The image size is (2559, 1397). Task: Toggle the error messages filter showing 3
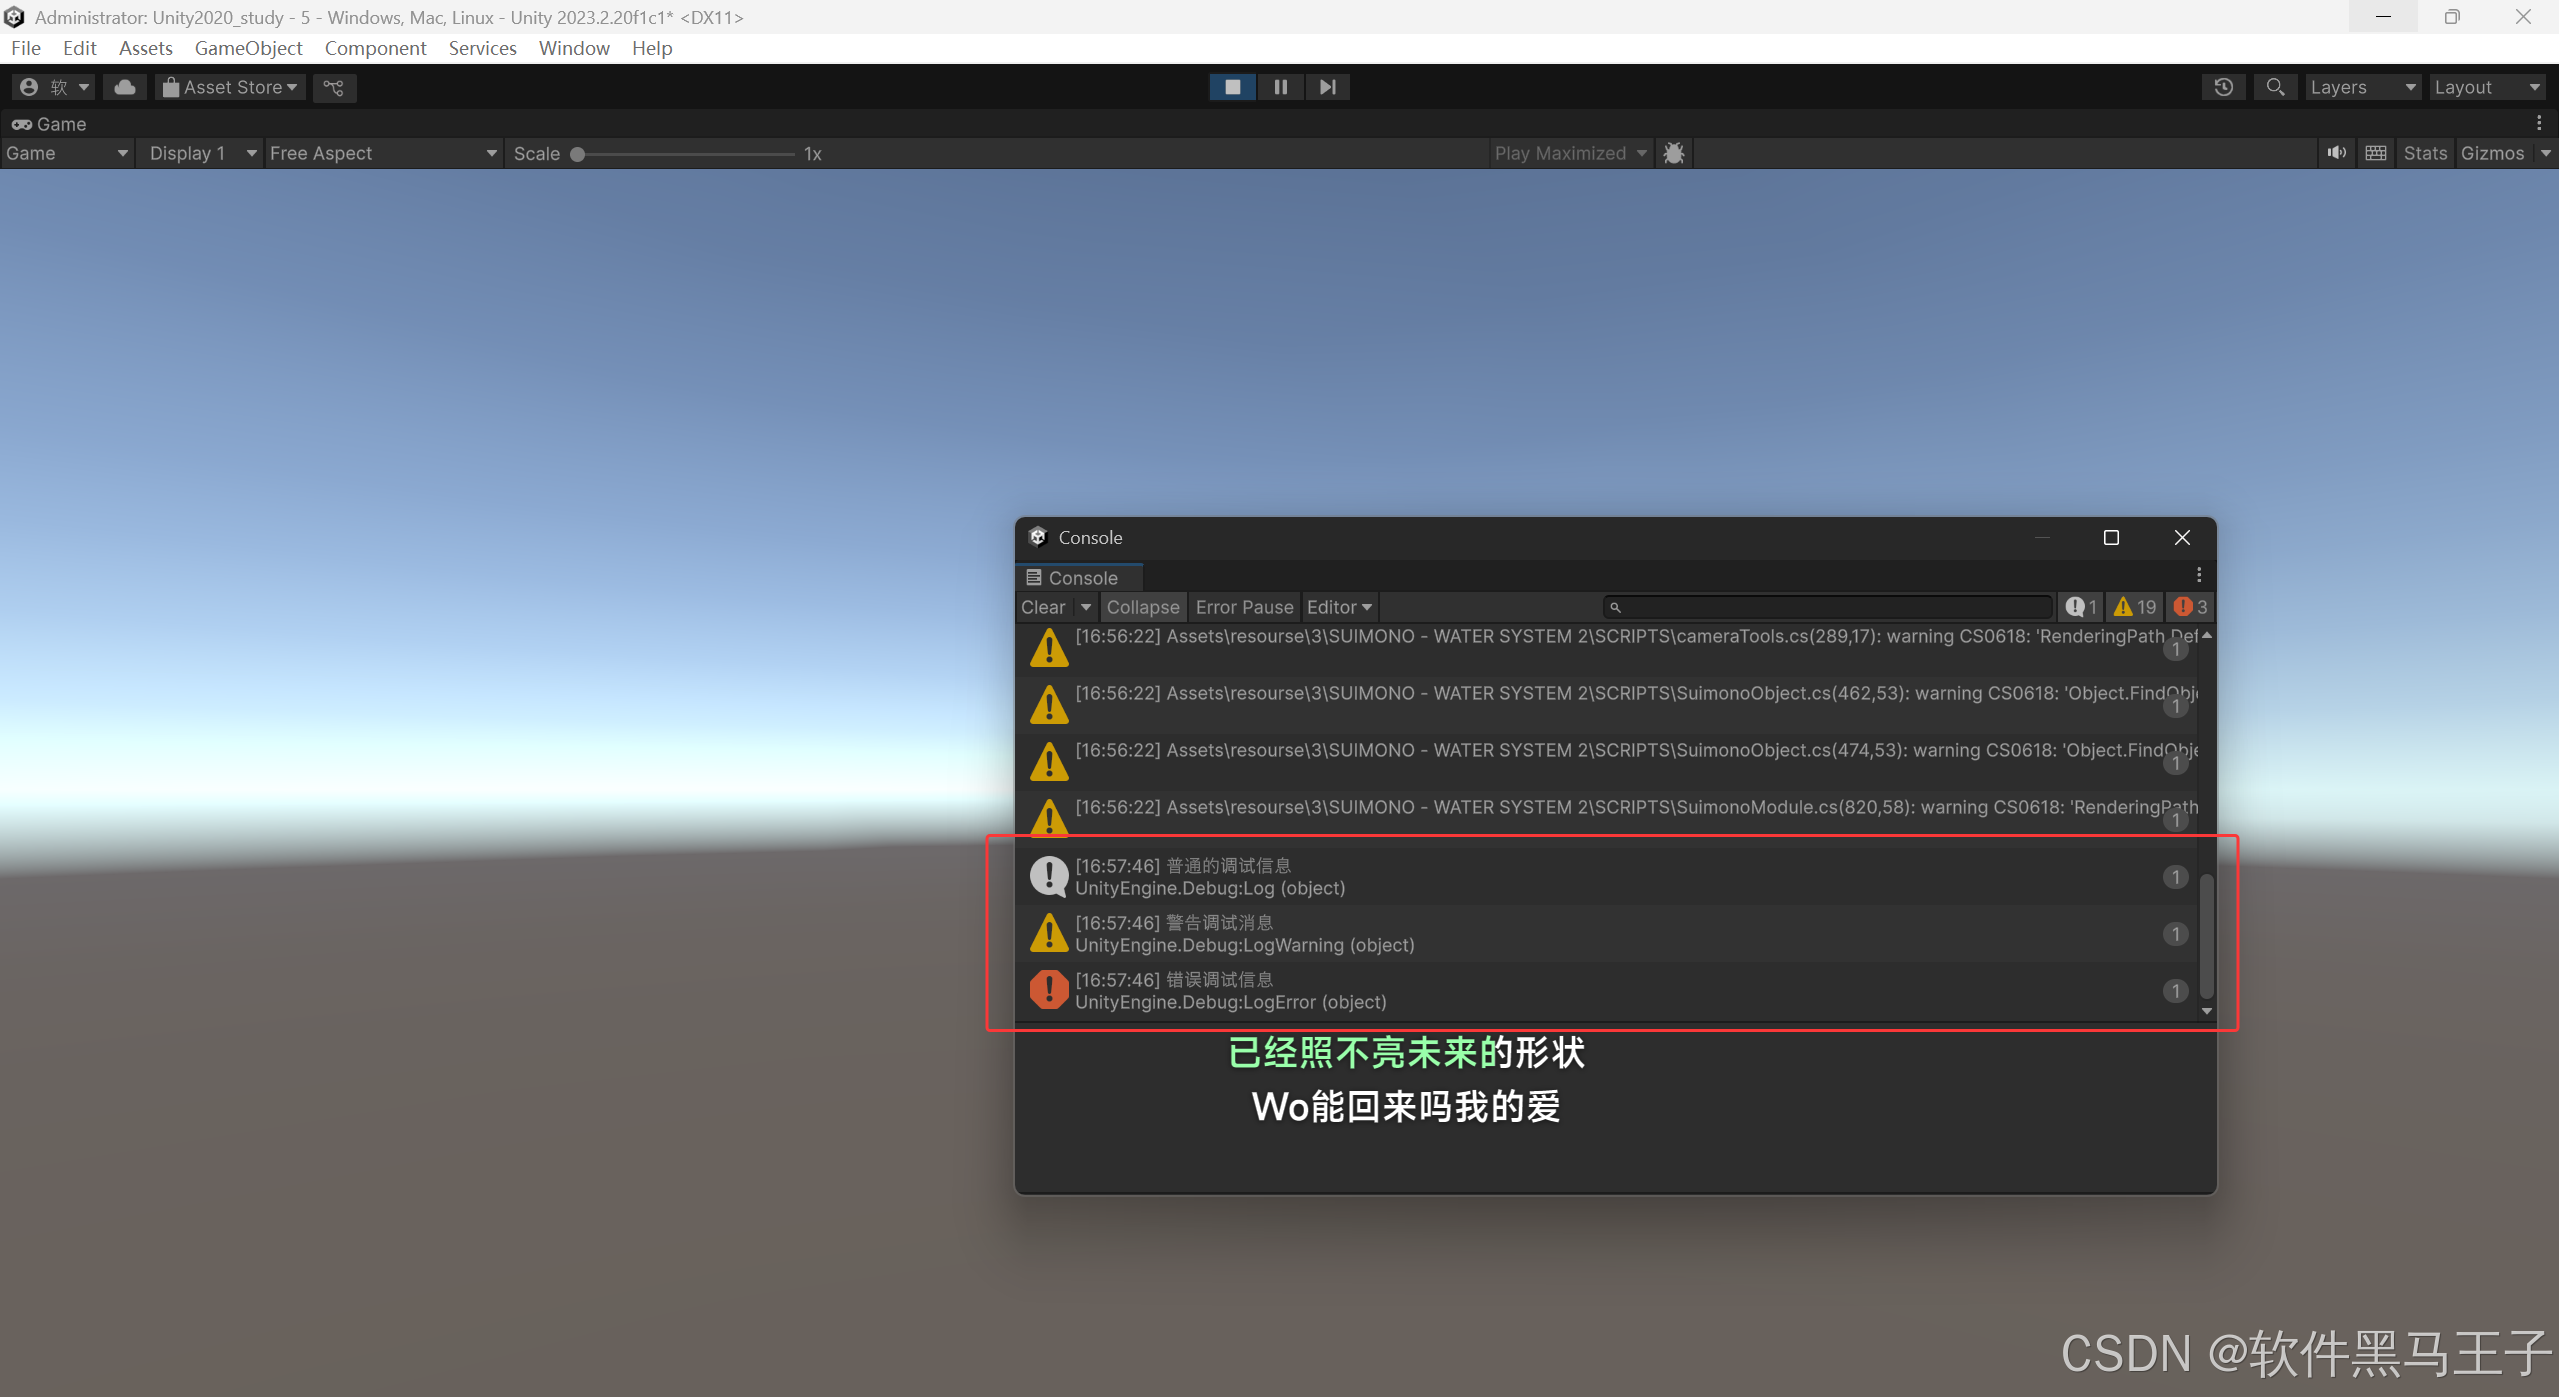click(2188, 606)
